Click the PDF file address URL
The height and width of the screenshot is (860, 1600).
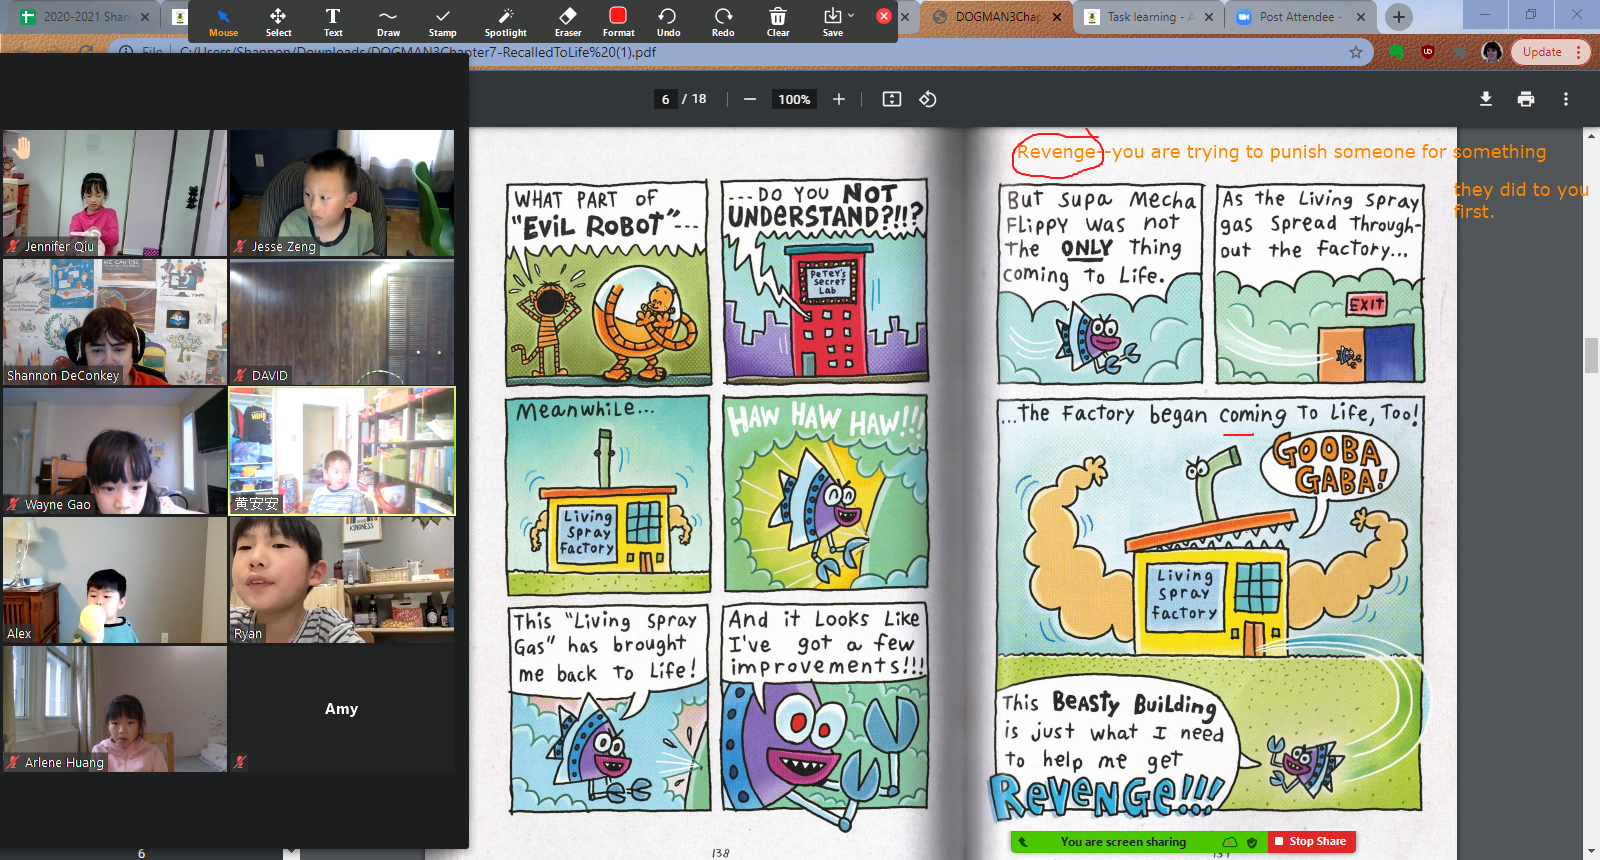(x=417, y=52)
